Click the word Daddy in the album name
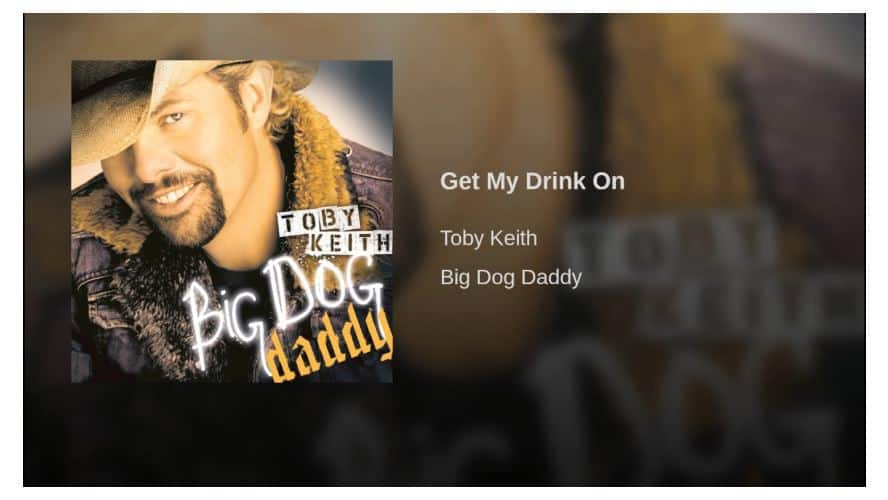Viewport: 888px width, 500px height. pos(551,277)
